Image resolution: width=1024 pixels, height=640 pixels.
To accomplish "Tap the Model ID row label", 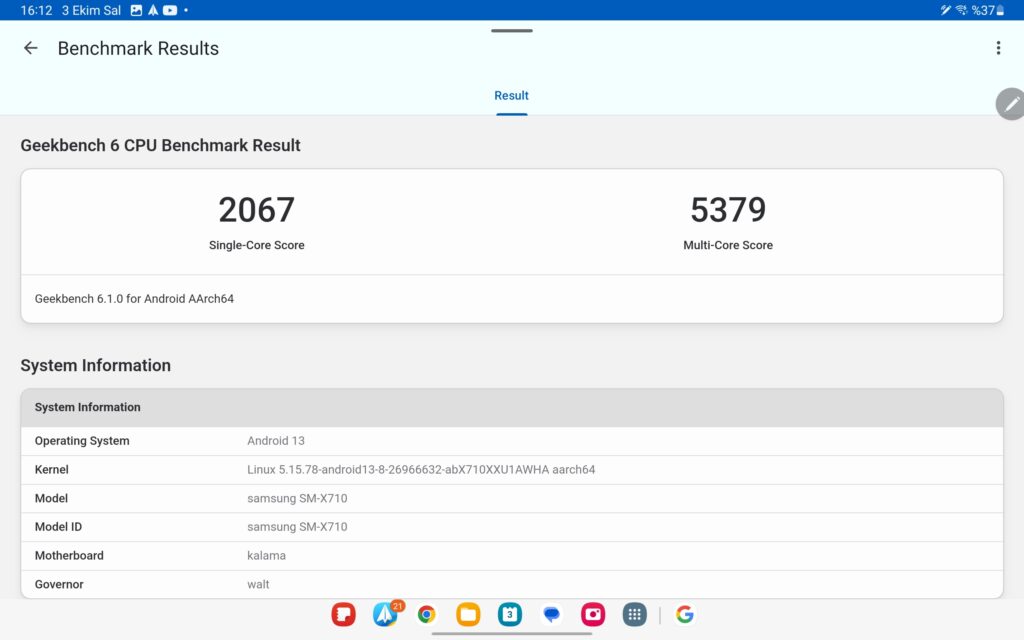I will [x=58, y=527].
